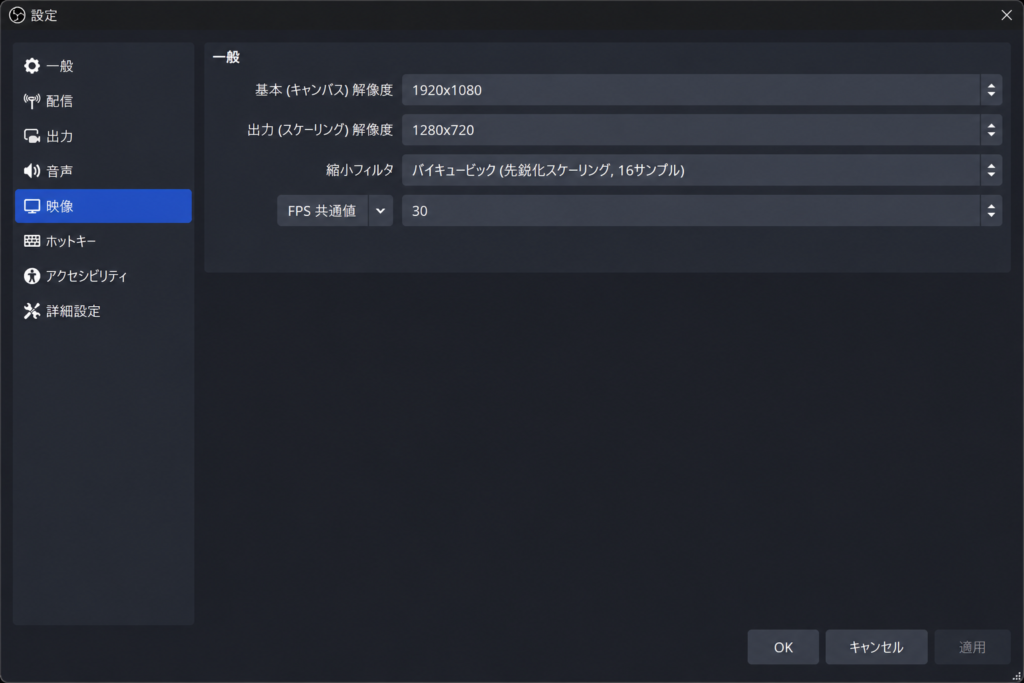The image size is (1024, 683).
Task: Expand the FPS 共通値 type chevron
Action: pos(380,211)
